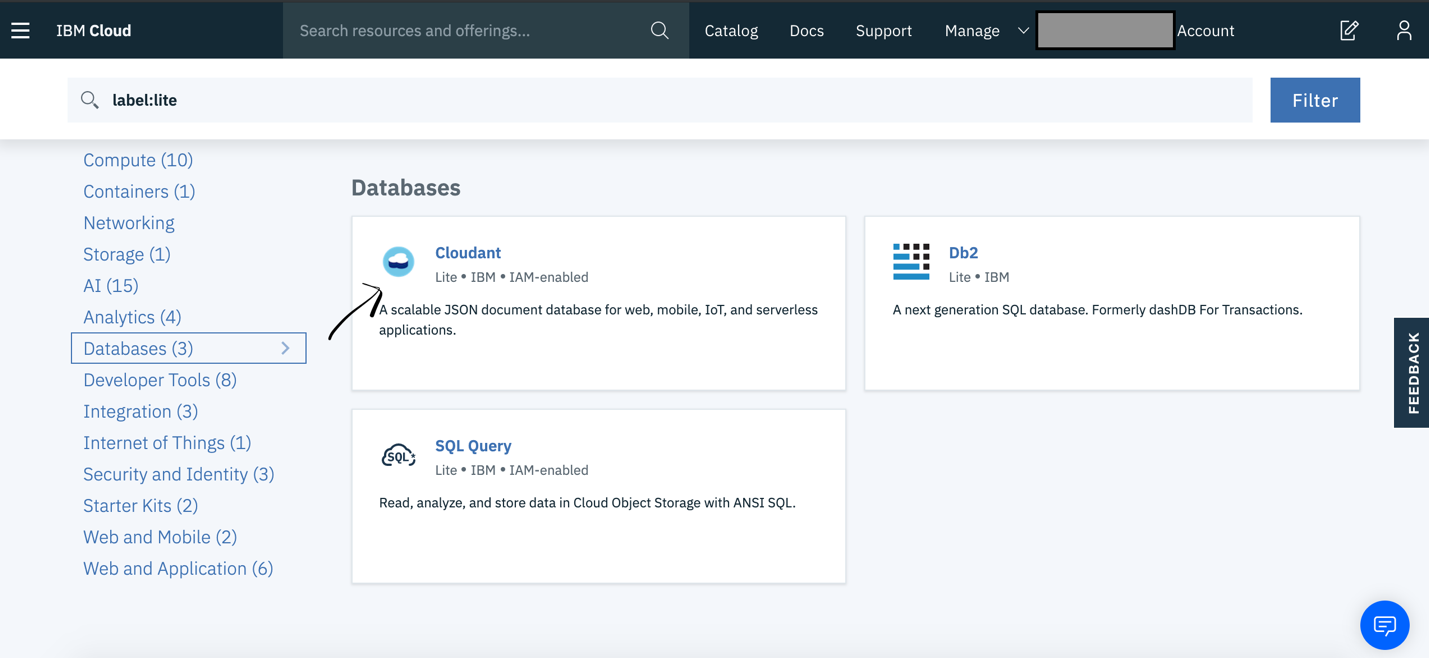Image resolution: width=1429 pixels, height=658 pixels.
Task: Expand the Manage dropdown chevron
Action: [x=1023, y=31]
